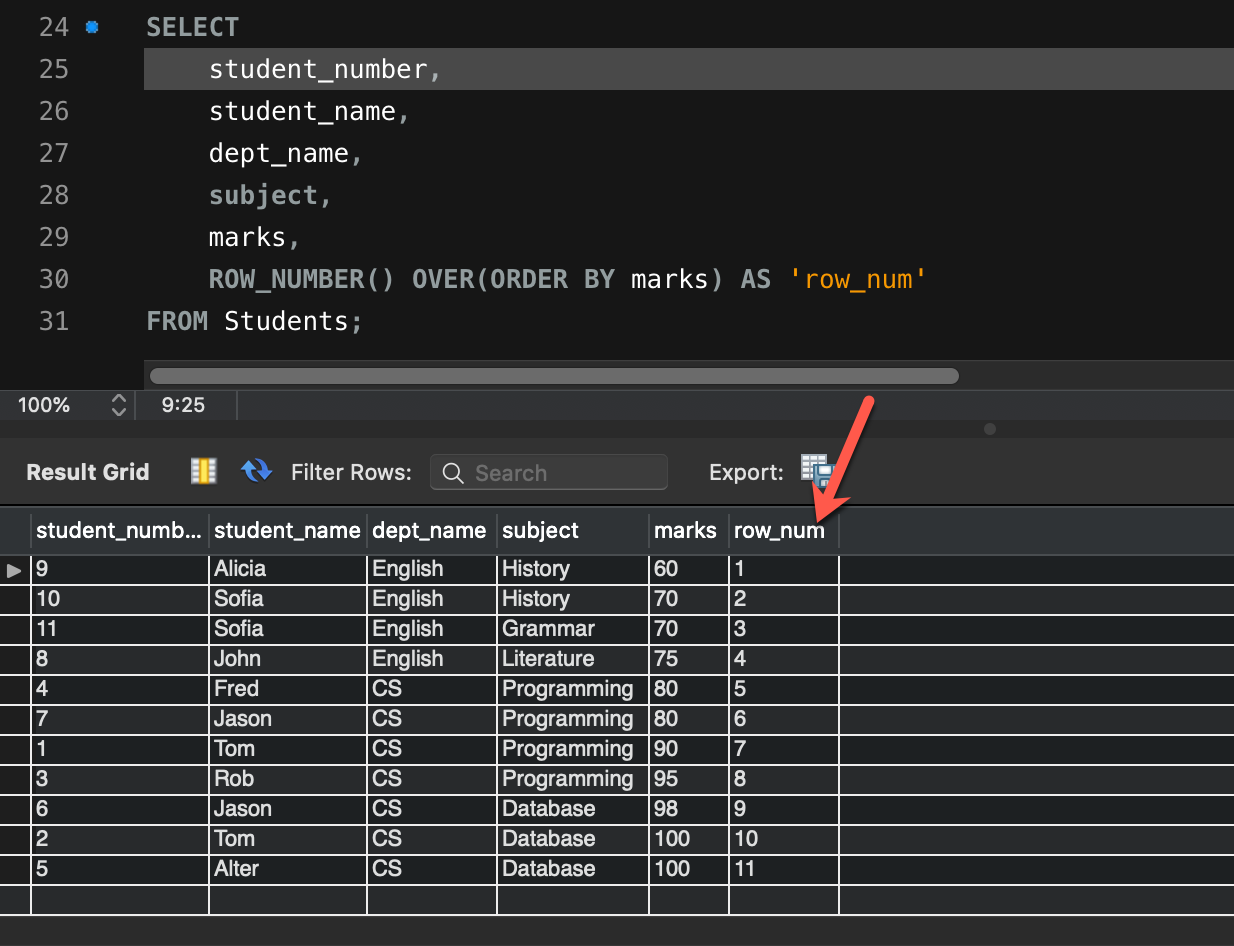The image size is (1234, 946).
Task: Click the yellow grid icon beside Result Grid
Action: tap(203, 471)
